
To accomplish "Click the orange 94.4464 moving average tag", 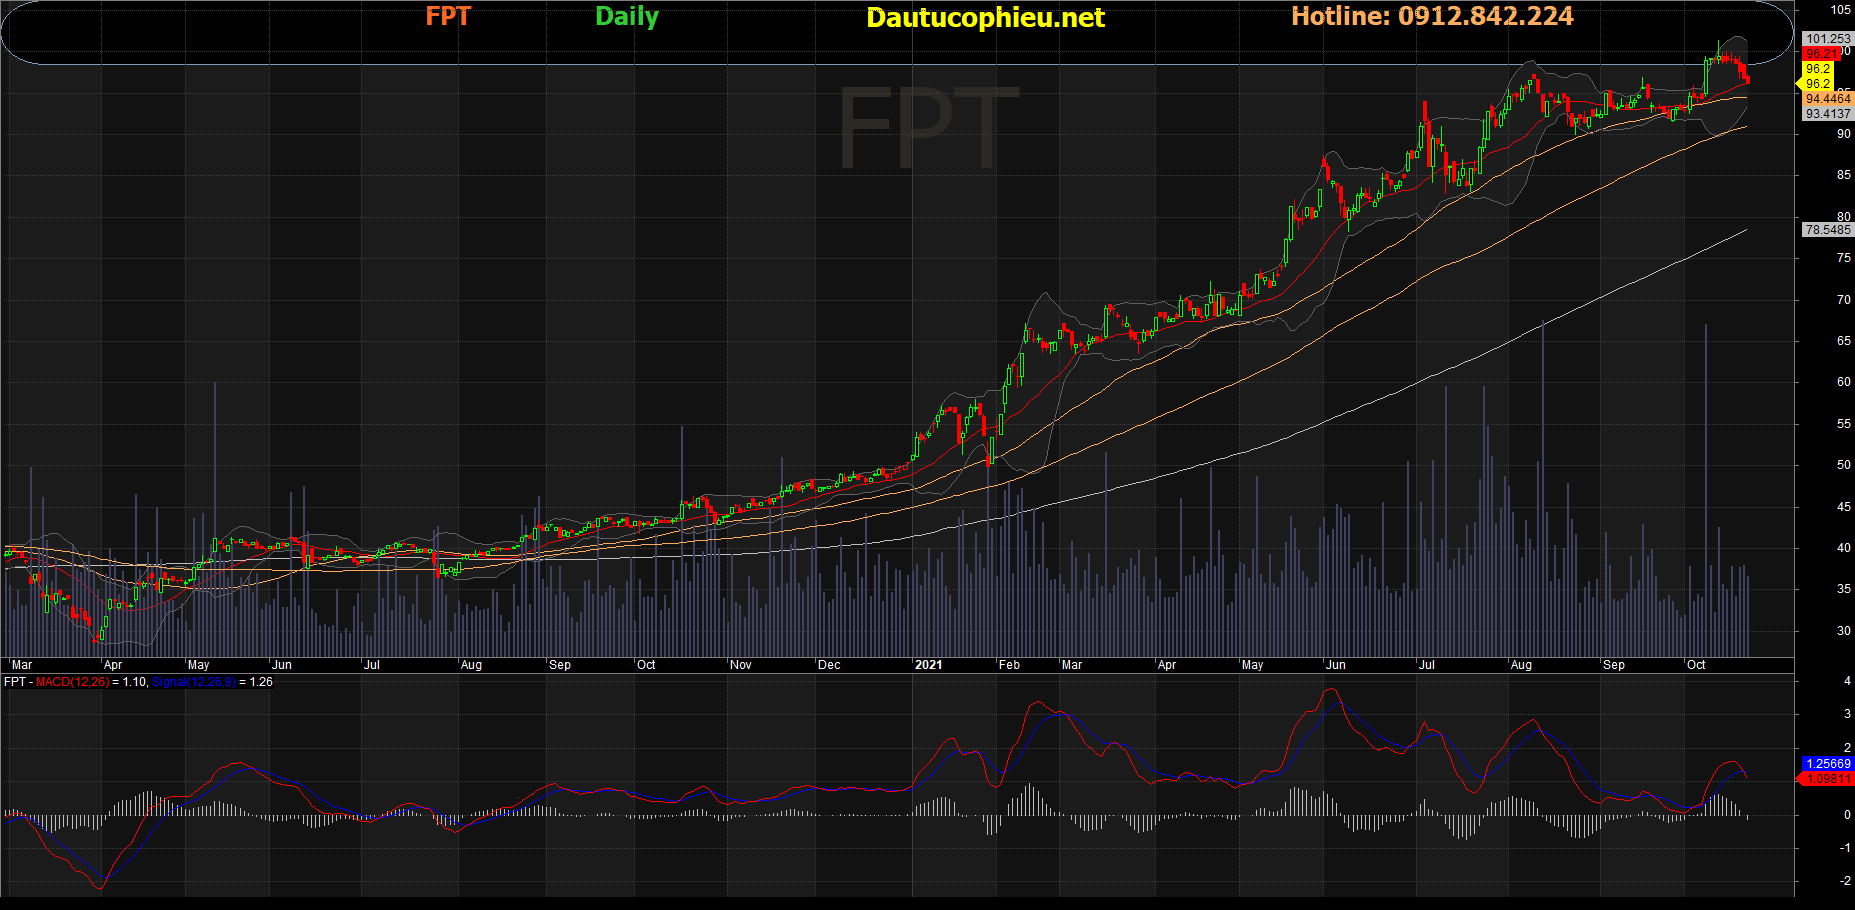I will tap(1828, 99).
